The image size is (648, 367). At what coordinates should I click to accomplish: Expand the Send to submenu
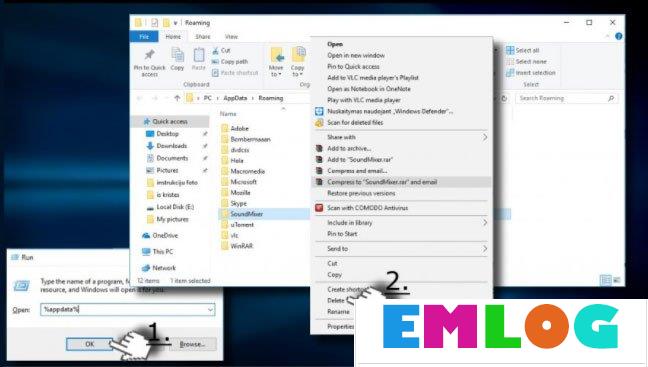pos(401,248)
